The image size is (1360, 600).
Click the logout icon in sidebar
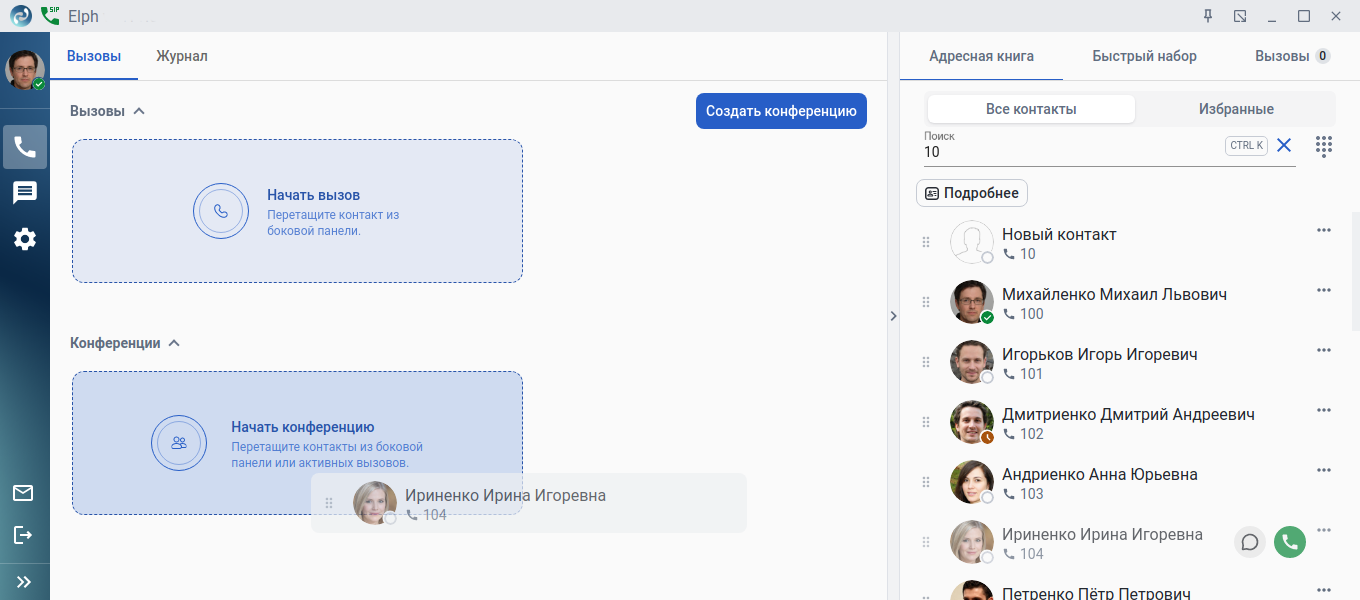[23, 535]
